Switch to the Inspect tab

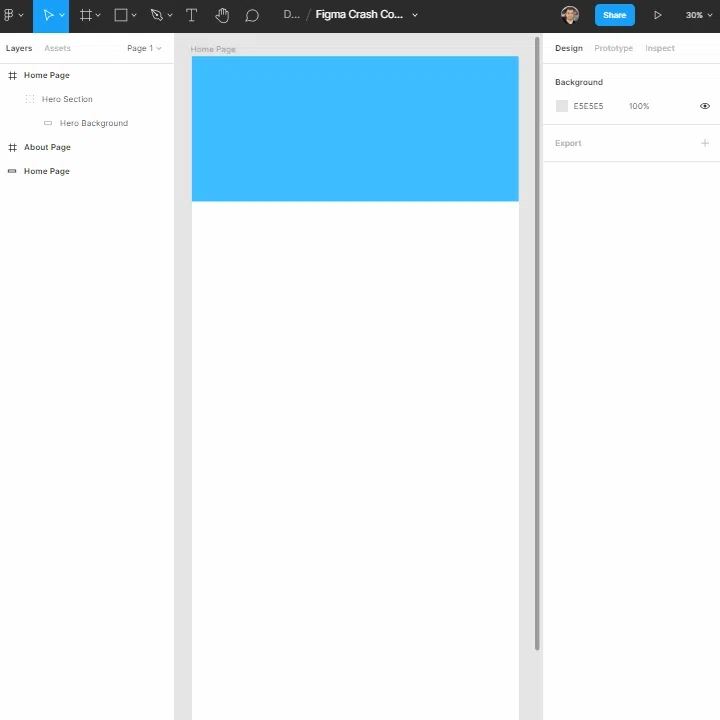coord(660,48)
